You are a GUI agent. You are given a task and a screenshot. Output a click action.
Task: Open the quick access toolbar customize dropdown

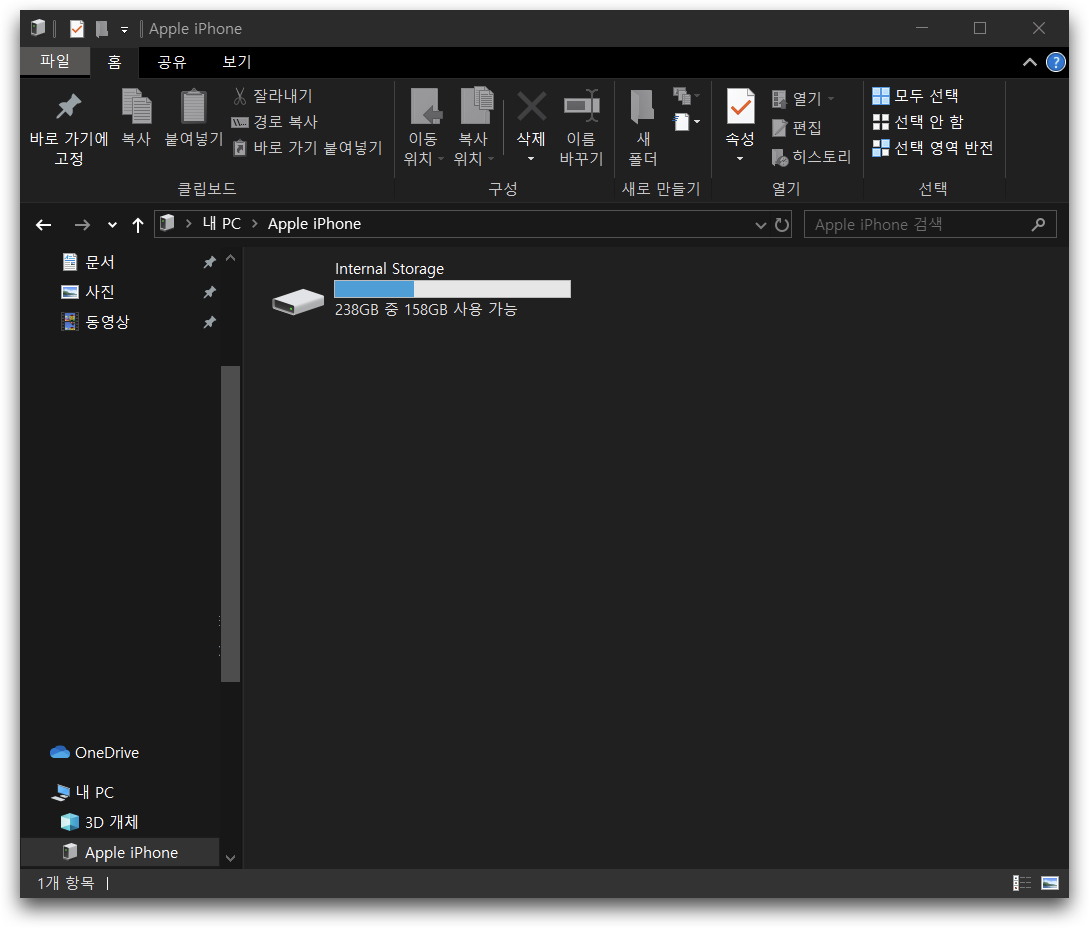click(124, 29)
